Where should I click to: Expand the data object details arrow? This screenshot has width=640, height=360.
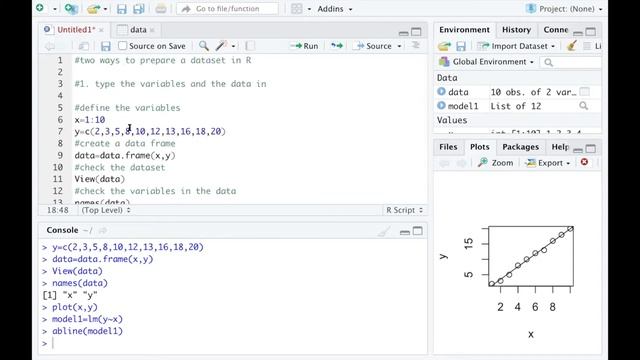[x=441, y=91]
